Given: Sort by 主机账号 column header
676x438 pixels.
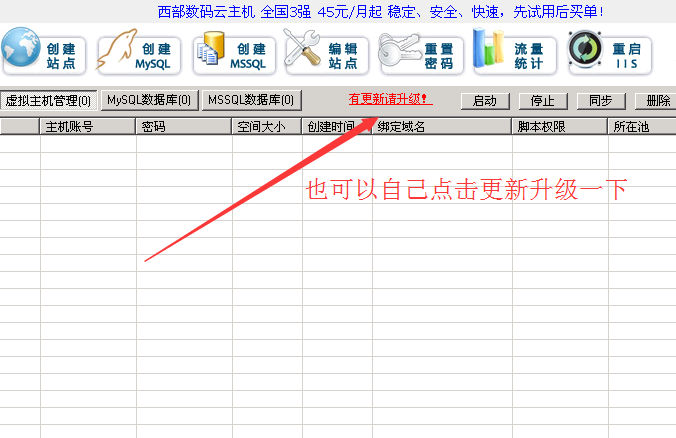Looking at the screenshot, I should [x=88, y=126].
